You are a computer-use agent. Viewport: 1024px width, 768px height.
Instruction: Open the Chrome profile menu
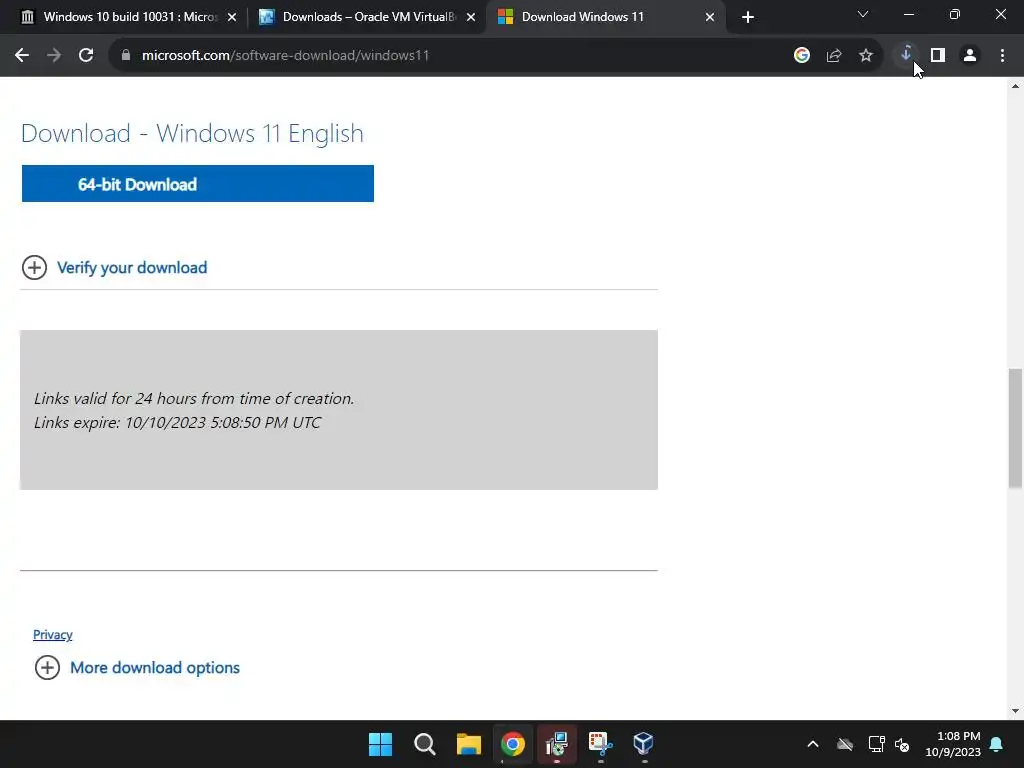pos(970,56)
